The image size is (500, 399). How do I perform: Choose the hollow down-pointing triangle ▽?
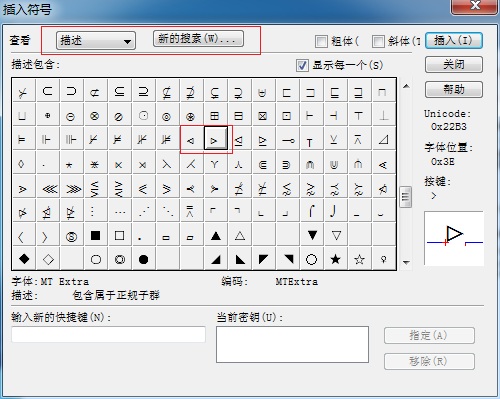pyautogui.click(x=336, y=235)
